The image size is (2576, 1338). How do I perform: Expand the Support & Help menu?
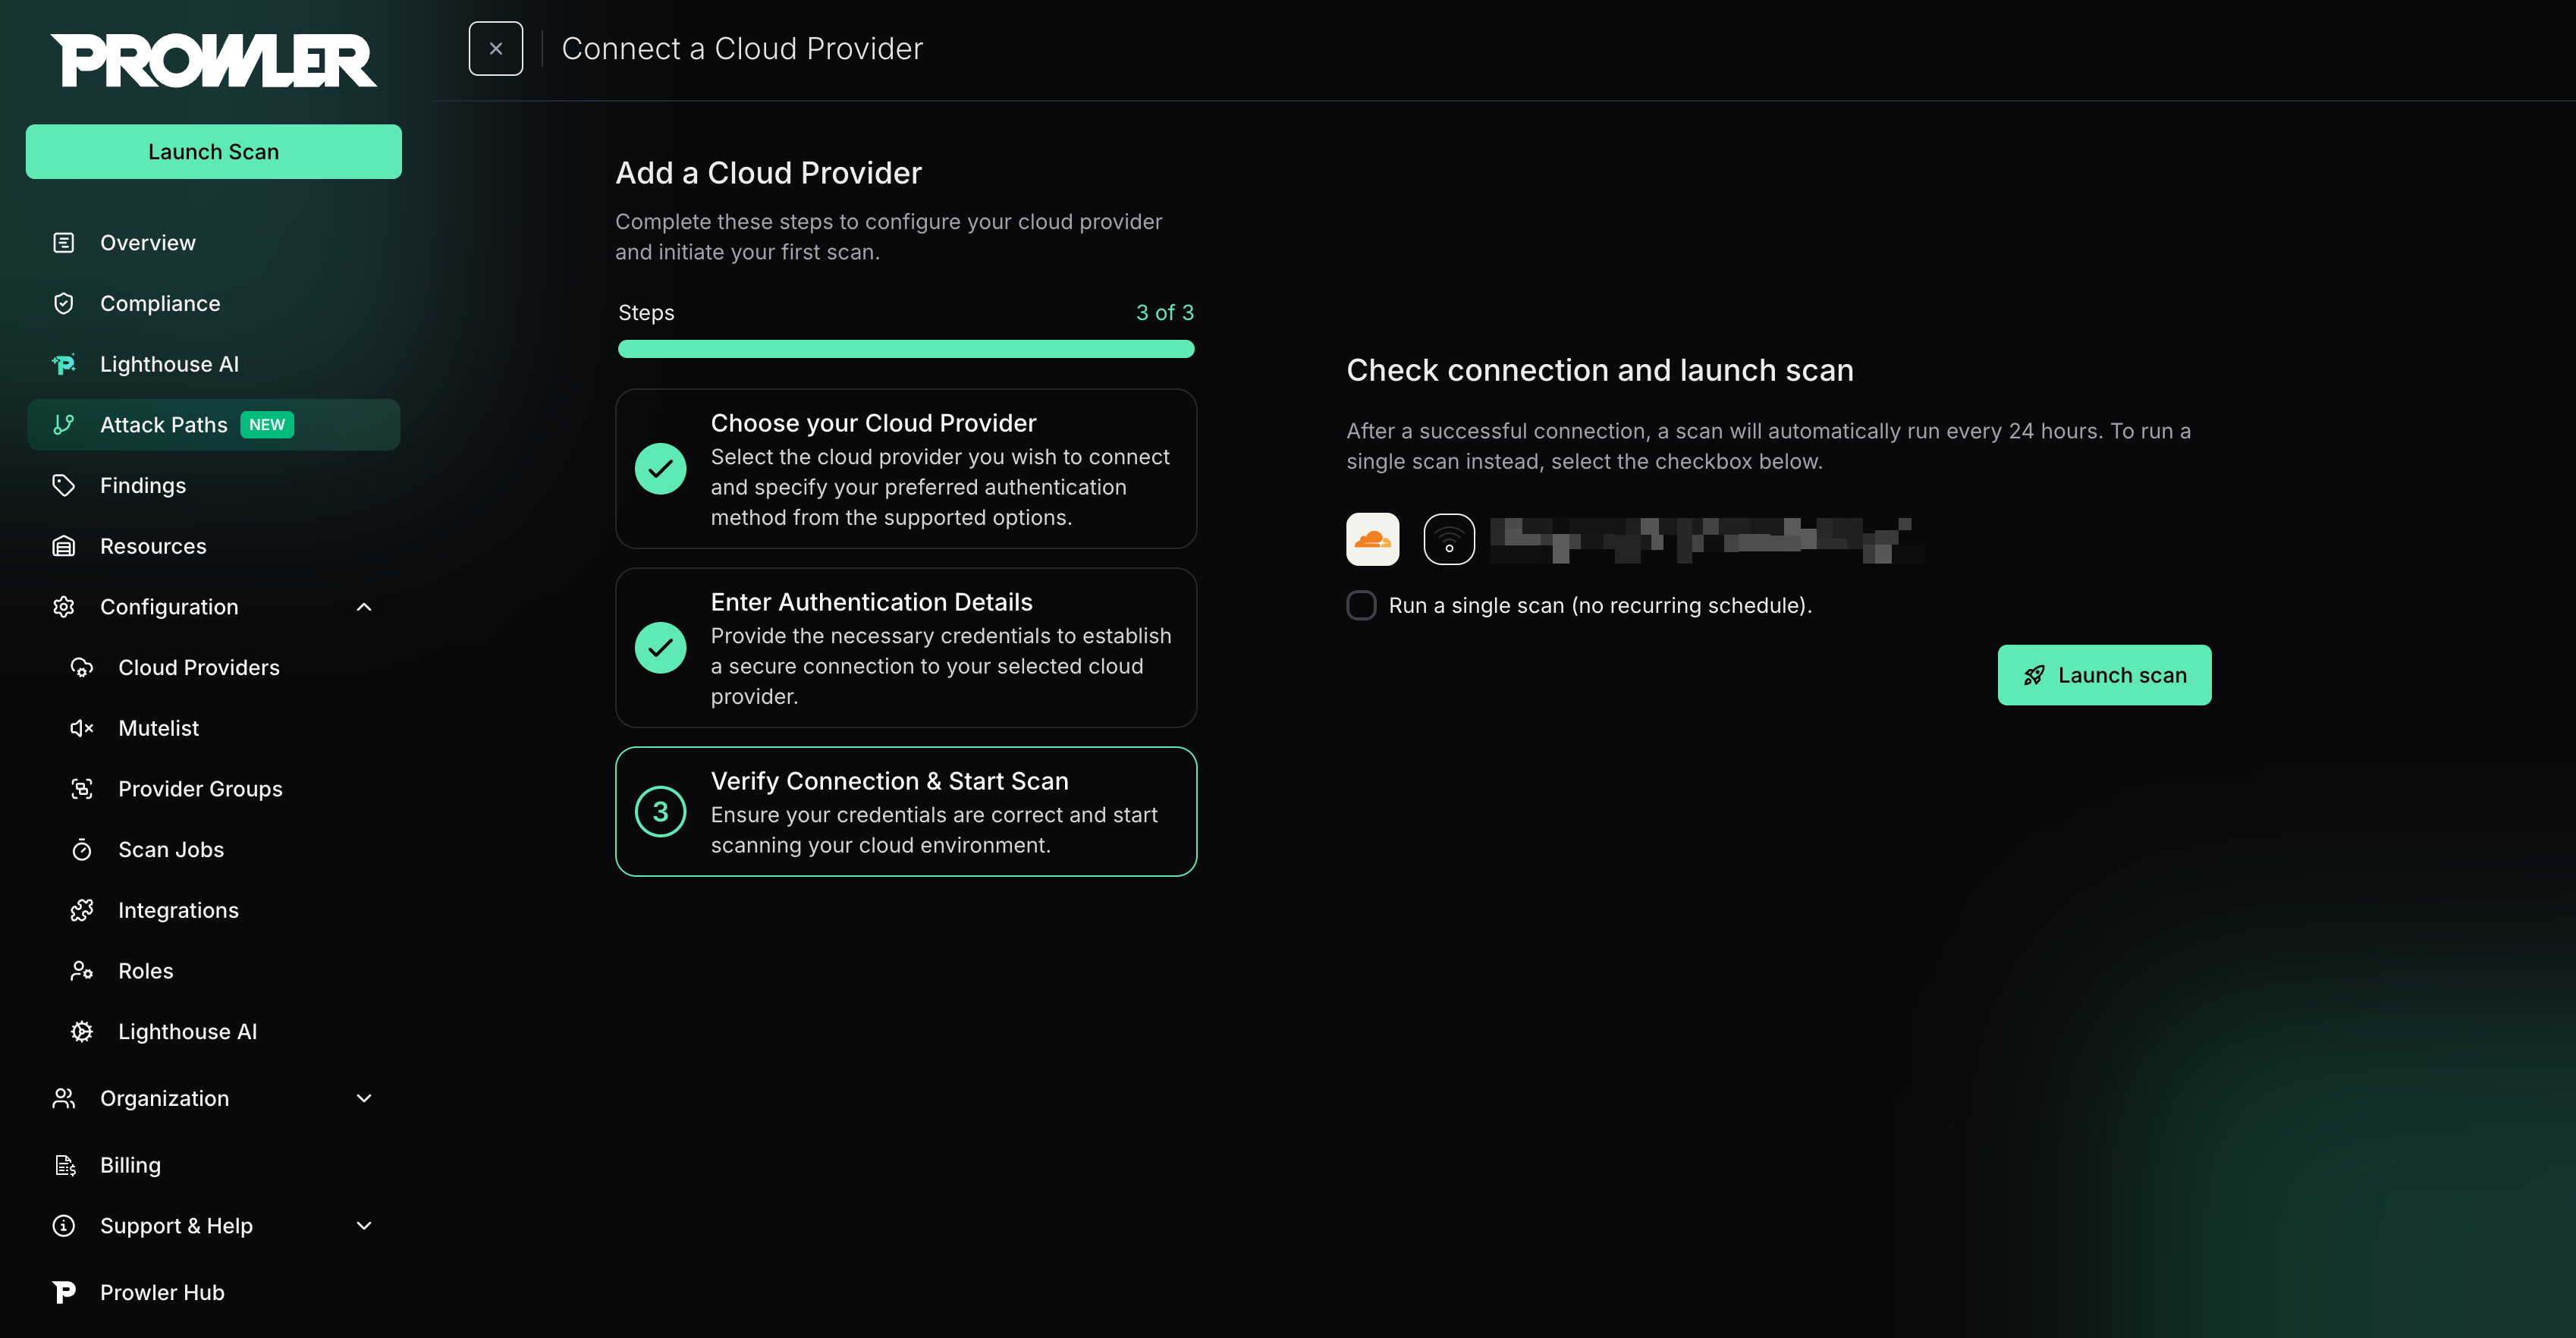pos(364,1226)
